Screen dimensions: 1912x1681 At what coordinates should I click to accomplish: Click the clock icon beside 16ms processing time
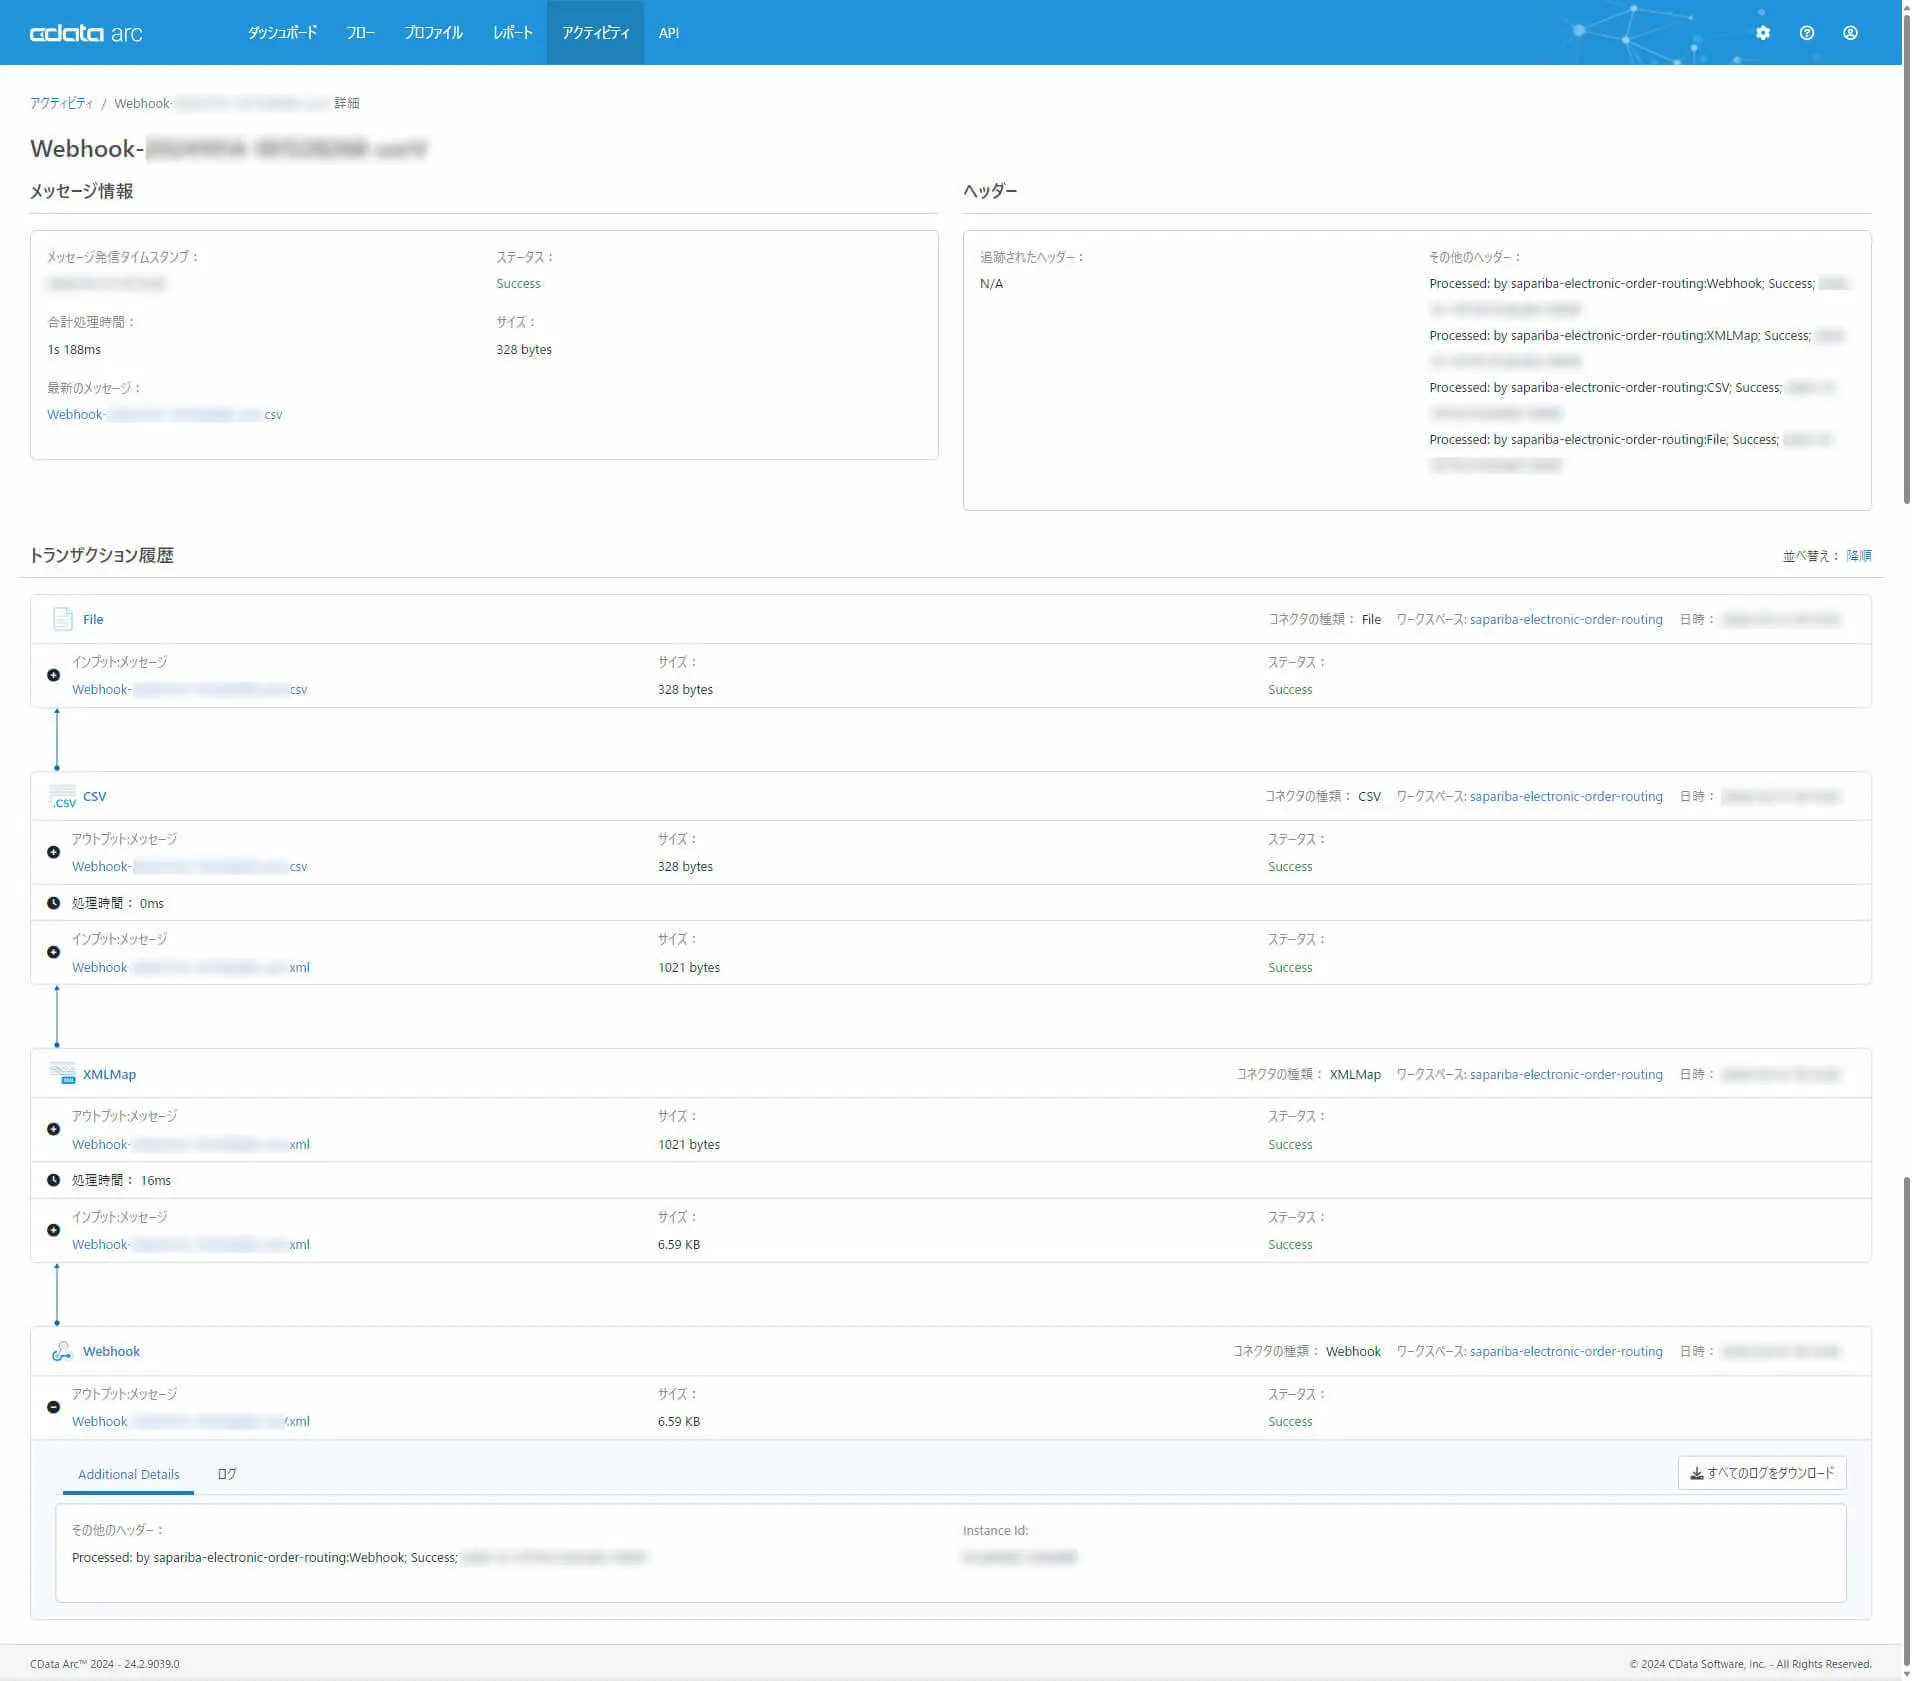[x=54, y=1180]
